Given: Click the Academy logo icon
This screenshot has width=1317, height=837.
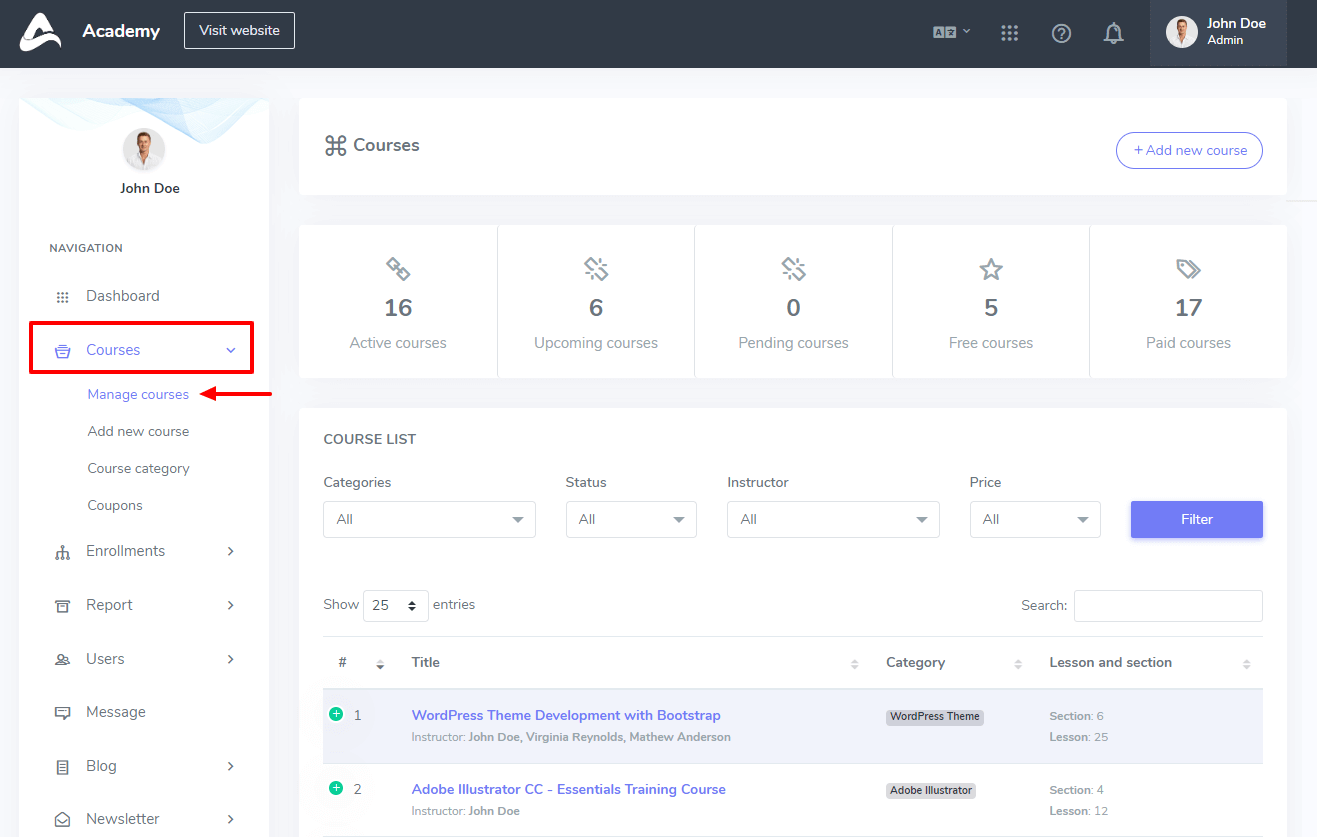Looking at the screenshot, I should point(40,32).
